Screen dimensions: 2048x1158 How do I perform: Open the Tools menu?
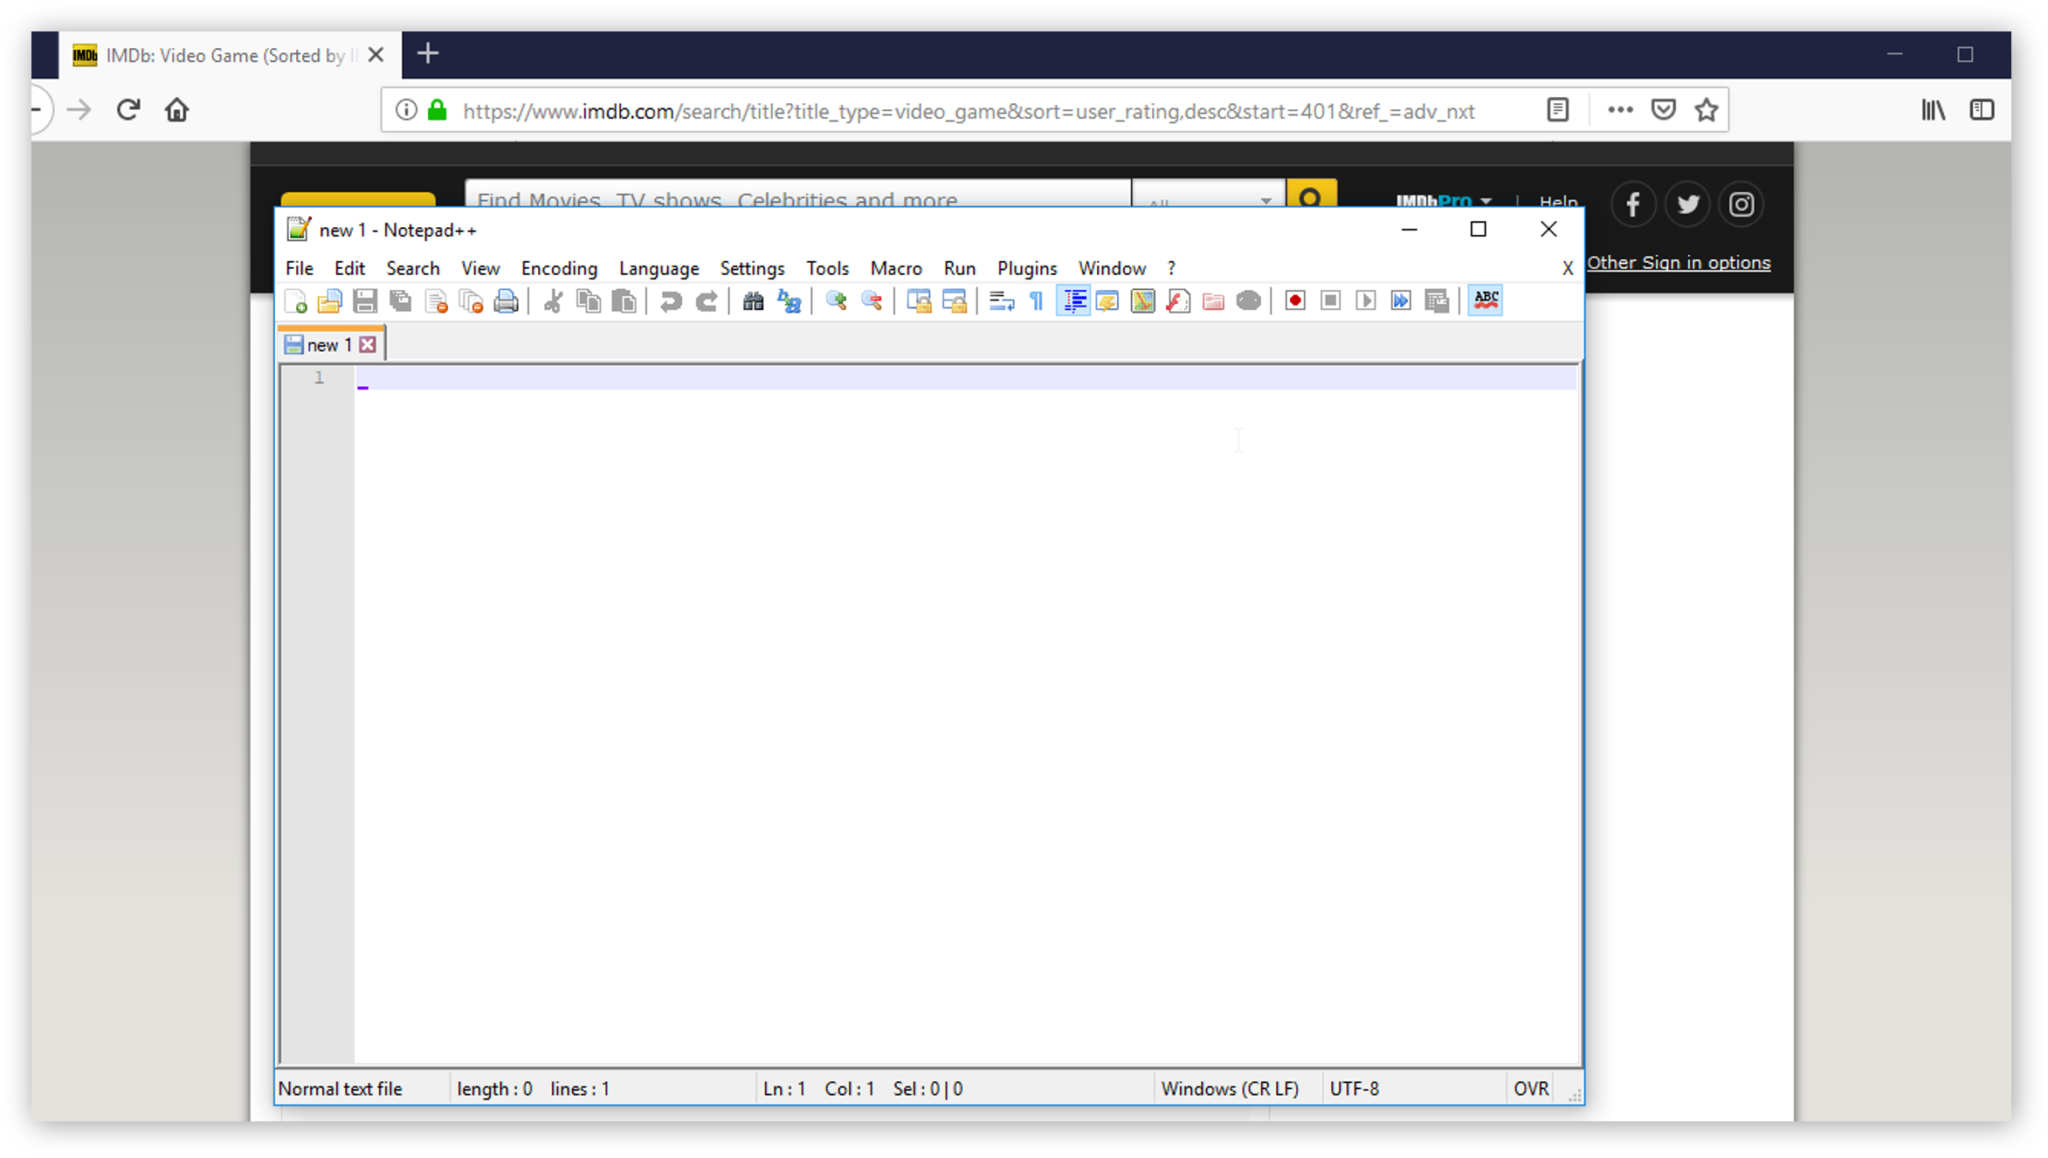point(827,268)
